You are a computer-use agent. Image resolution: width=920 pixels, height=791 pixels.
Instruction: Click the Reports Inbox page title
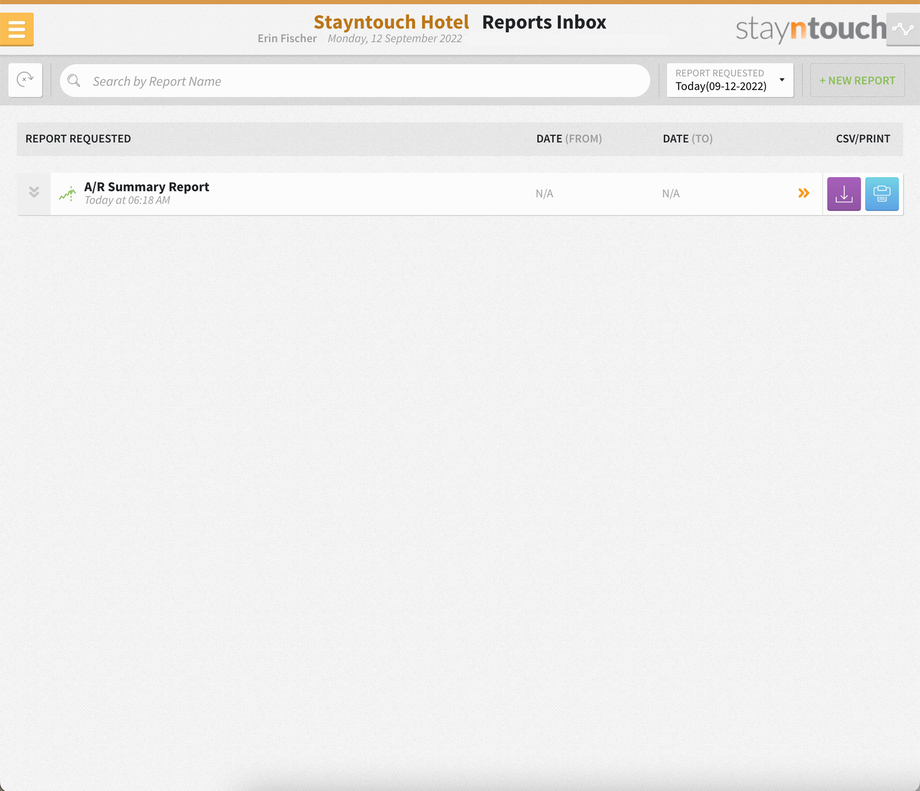click(544, 22)
